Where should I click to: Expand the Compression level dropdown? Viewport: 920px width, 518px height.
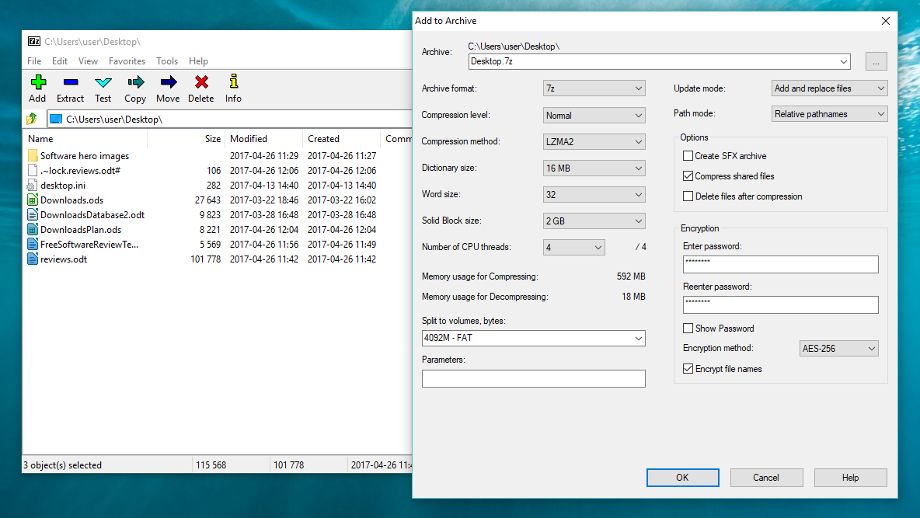(x=594, y=115)
